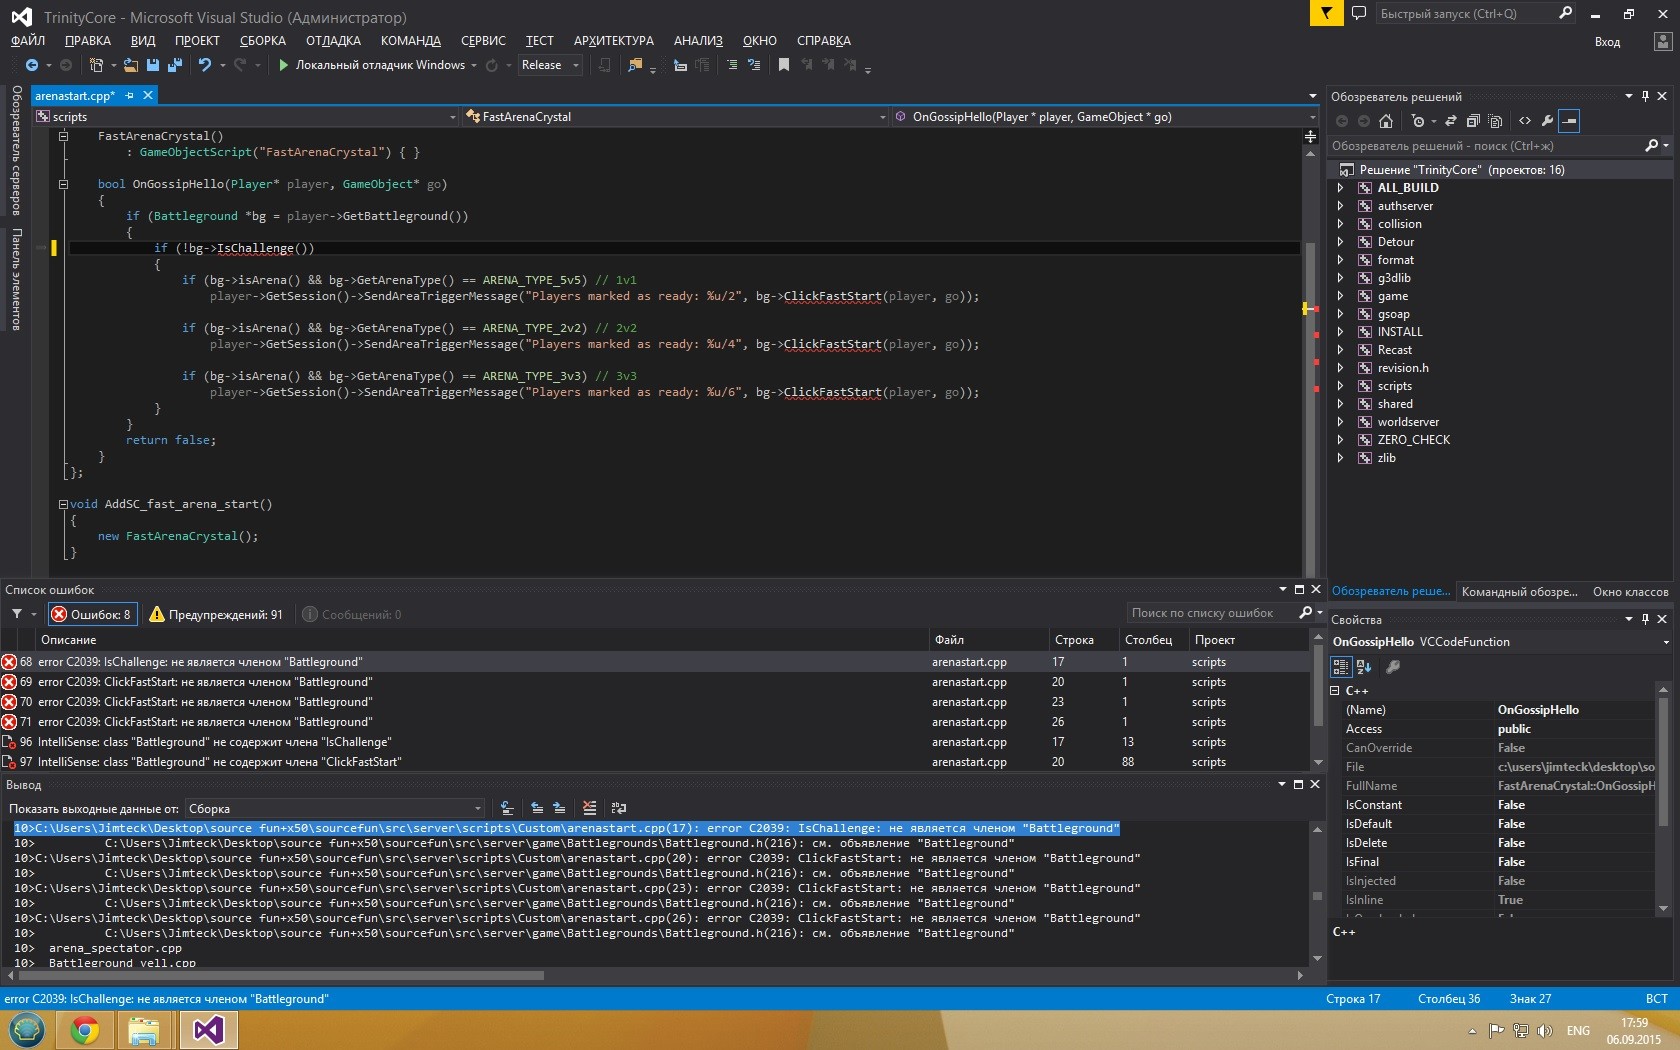Viewport: 1680px width, 1050px height.
Task: Switch to the Окно классов tab
Action: (1630, 591)
